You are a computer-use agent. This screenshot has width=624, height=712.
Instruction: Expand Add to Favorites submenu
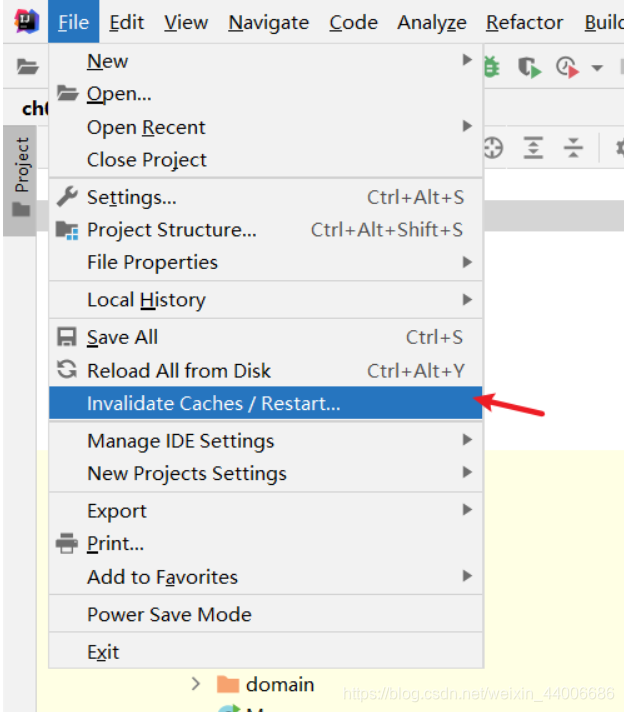point(266,577)
